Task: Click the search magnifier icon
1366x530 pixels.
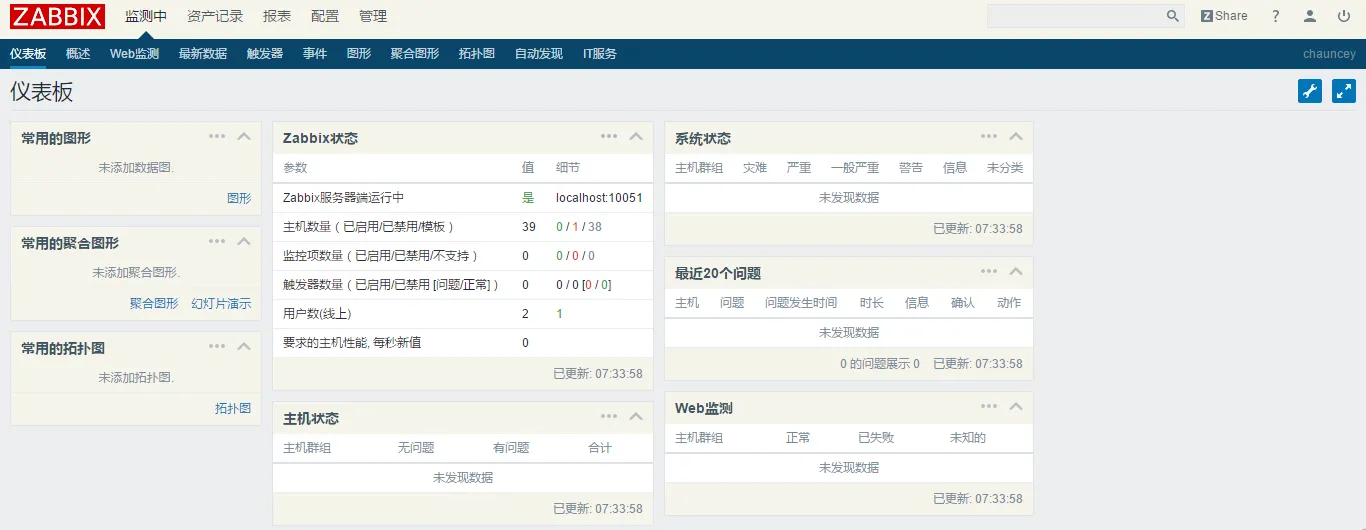Action: point(1173,16)
